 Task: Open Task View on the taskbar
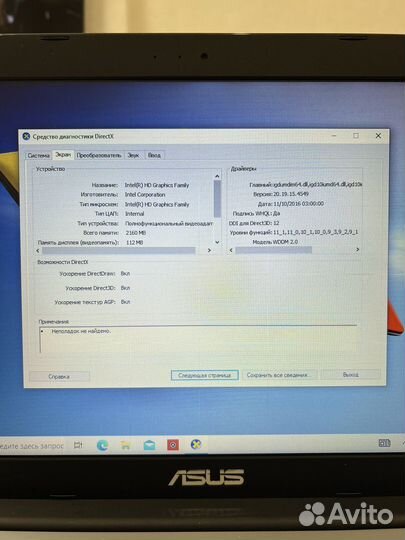(x=78, y=445)
